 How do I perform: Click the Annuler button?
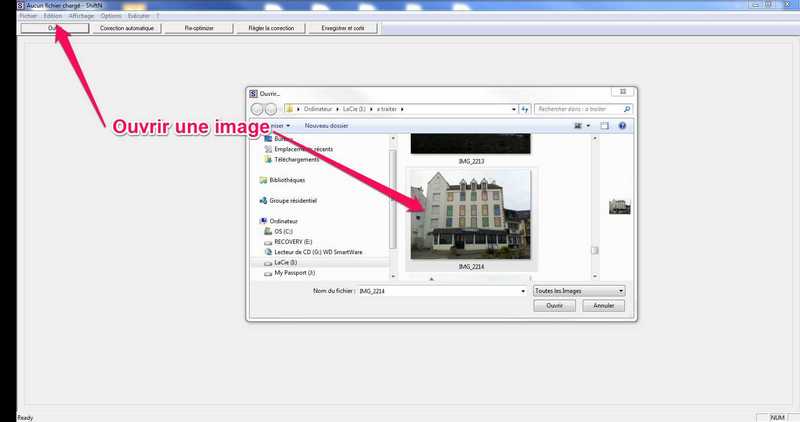[x=604, y=306]
